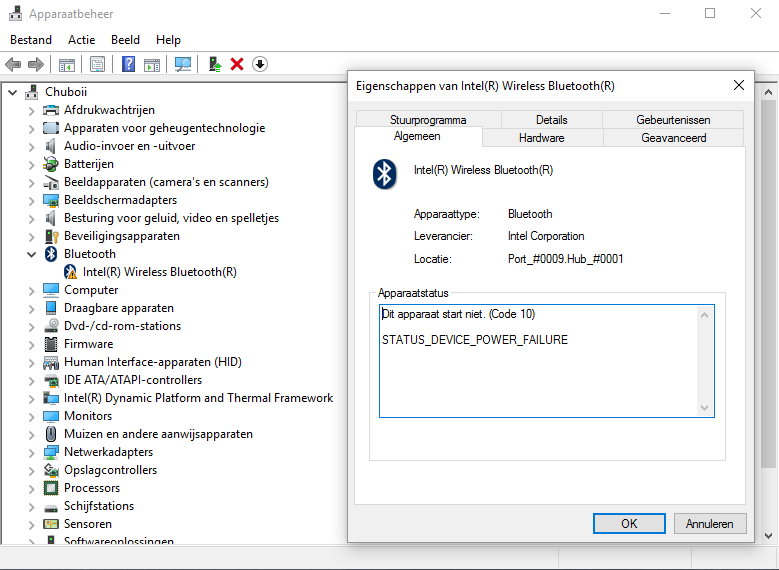This screenshot has width=779, height=570.
Task: Click the status box scroll down arrow
Action: click(x=704, y=407)
